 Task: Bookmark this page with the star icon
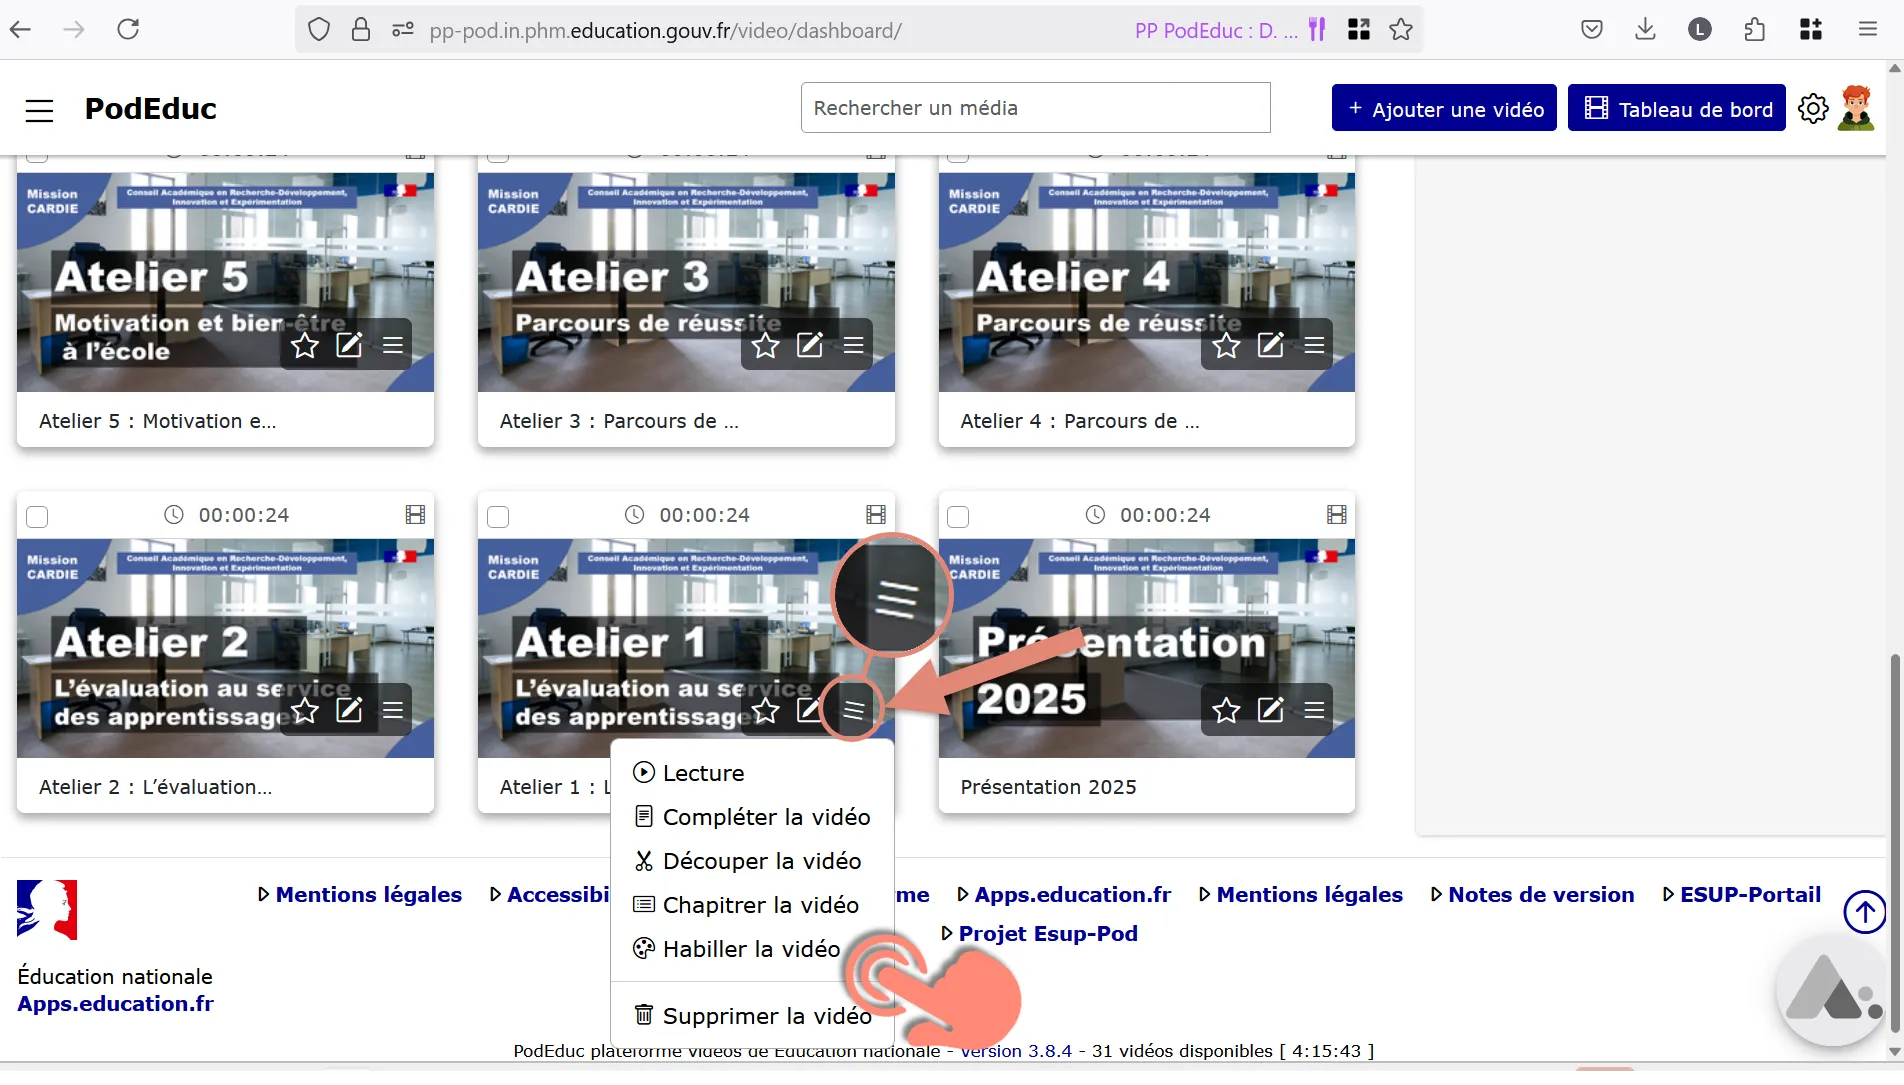(x=1401, y=30)
